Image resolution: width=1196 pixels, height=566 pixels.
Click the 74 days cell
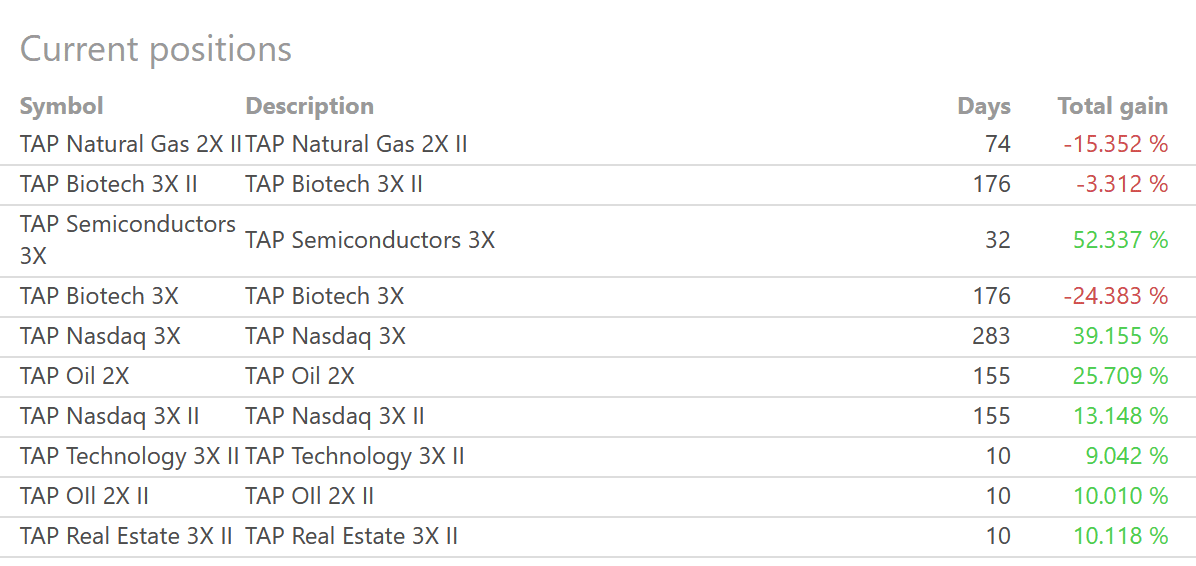click(x=997, y=144)
